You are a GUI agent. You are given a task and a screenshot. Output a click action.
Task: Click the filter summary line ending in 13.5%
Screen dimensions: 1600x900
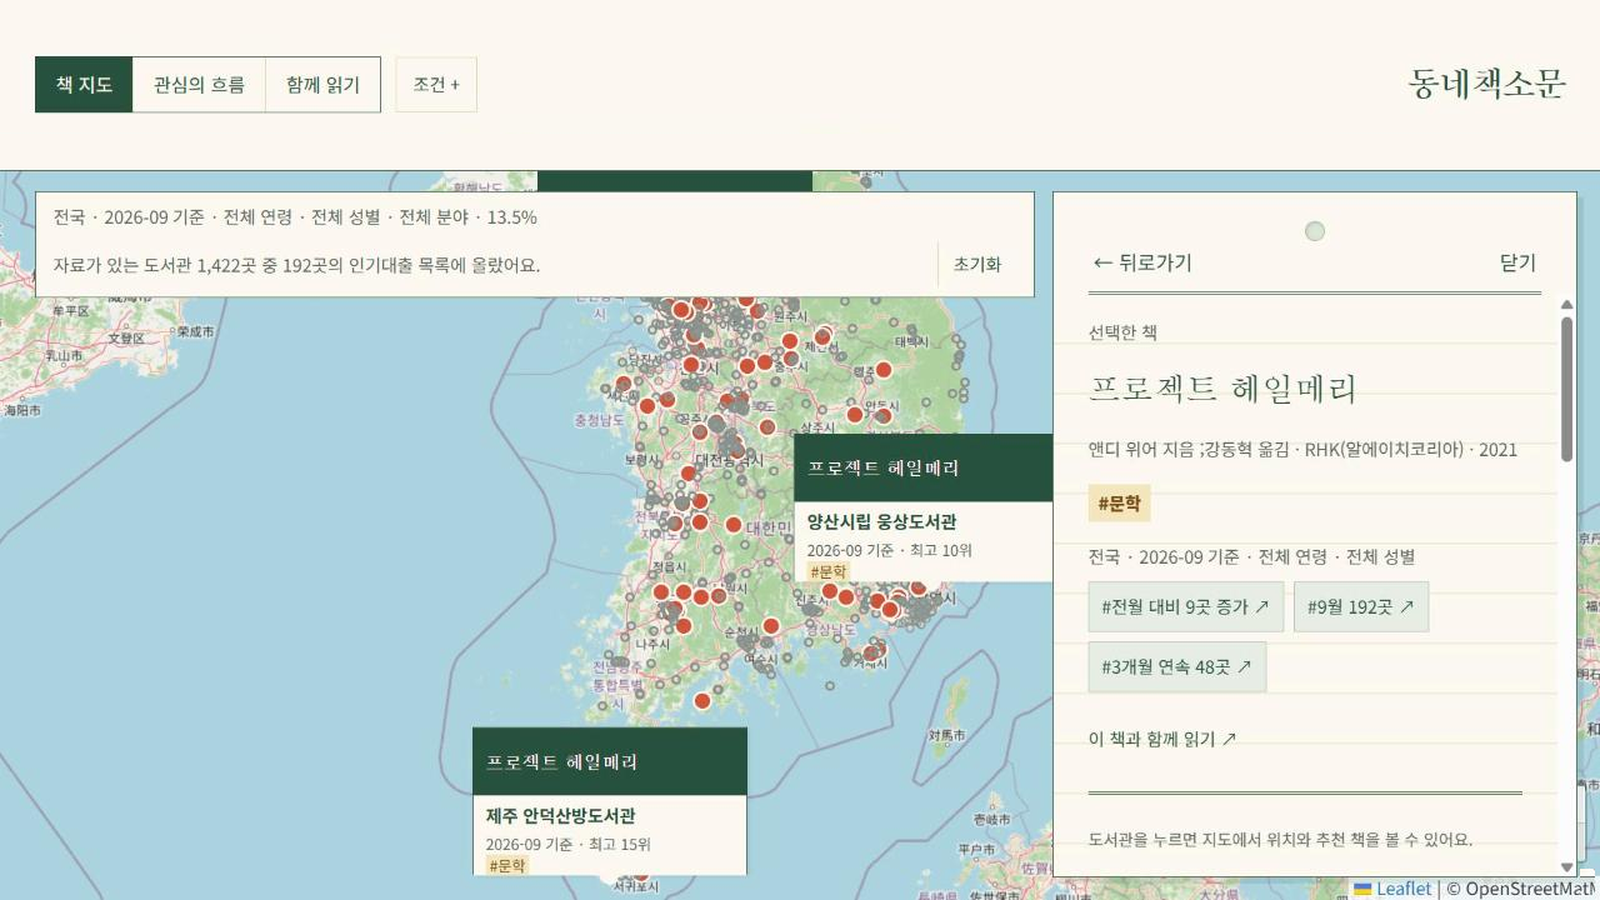tap(295, 217)
